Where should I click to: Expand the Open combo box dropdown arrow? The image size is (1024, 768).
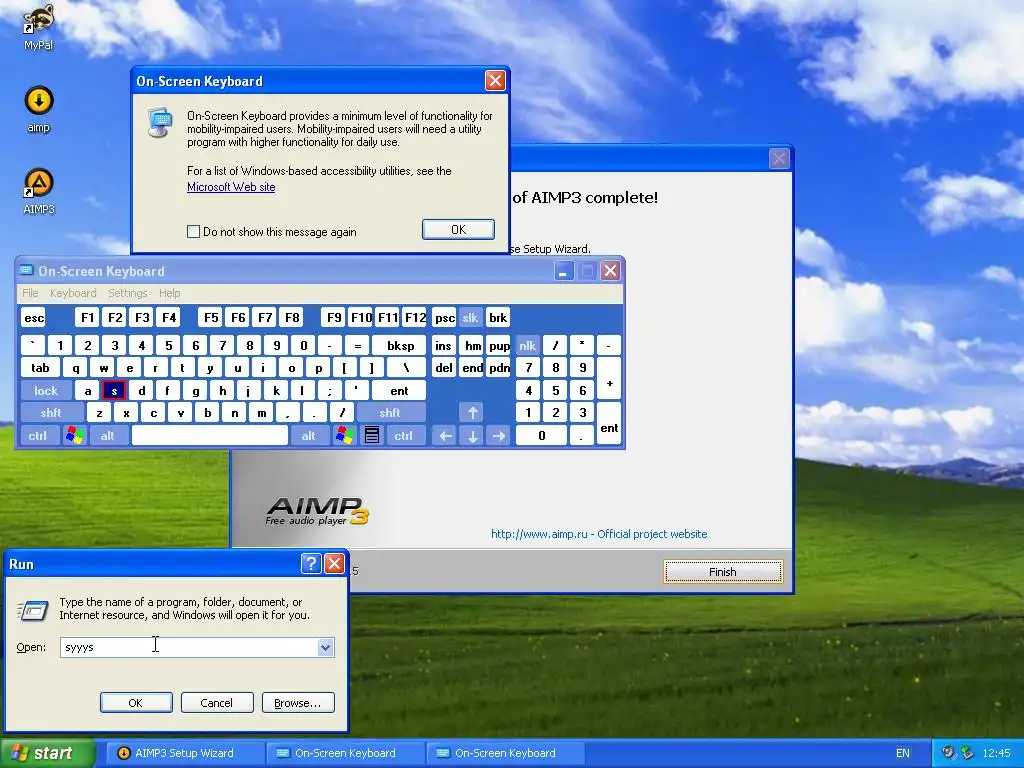(325, 647)
